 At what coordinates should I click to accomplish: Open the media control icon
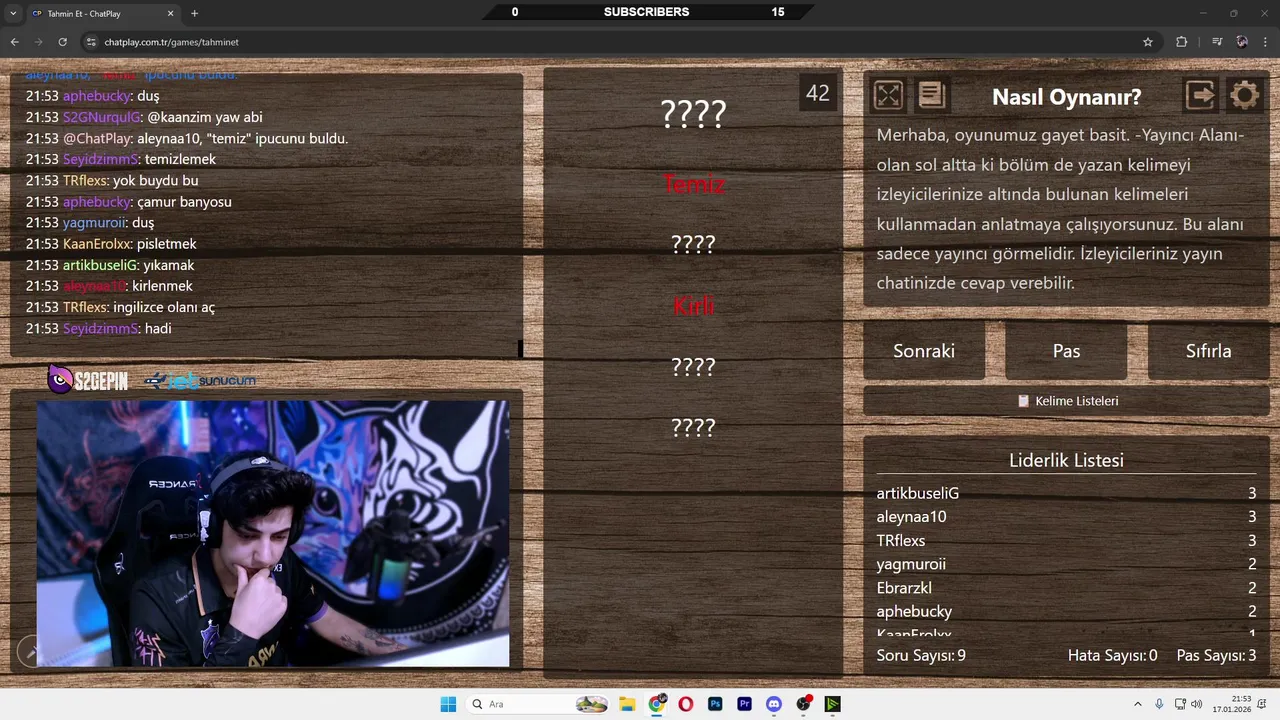tap(1217, 42)
